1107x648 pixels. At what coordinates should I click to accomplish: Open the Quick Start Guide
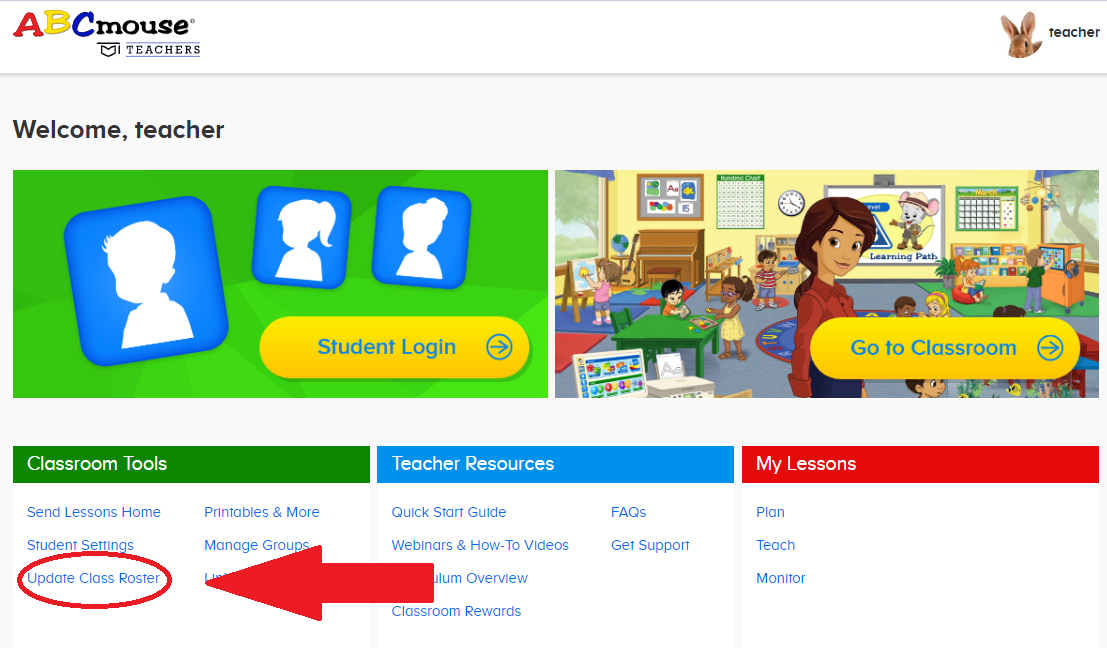(448, 512)
